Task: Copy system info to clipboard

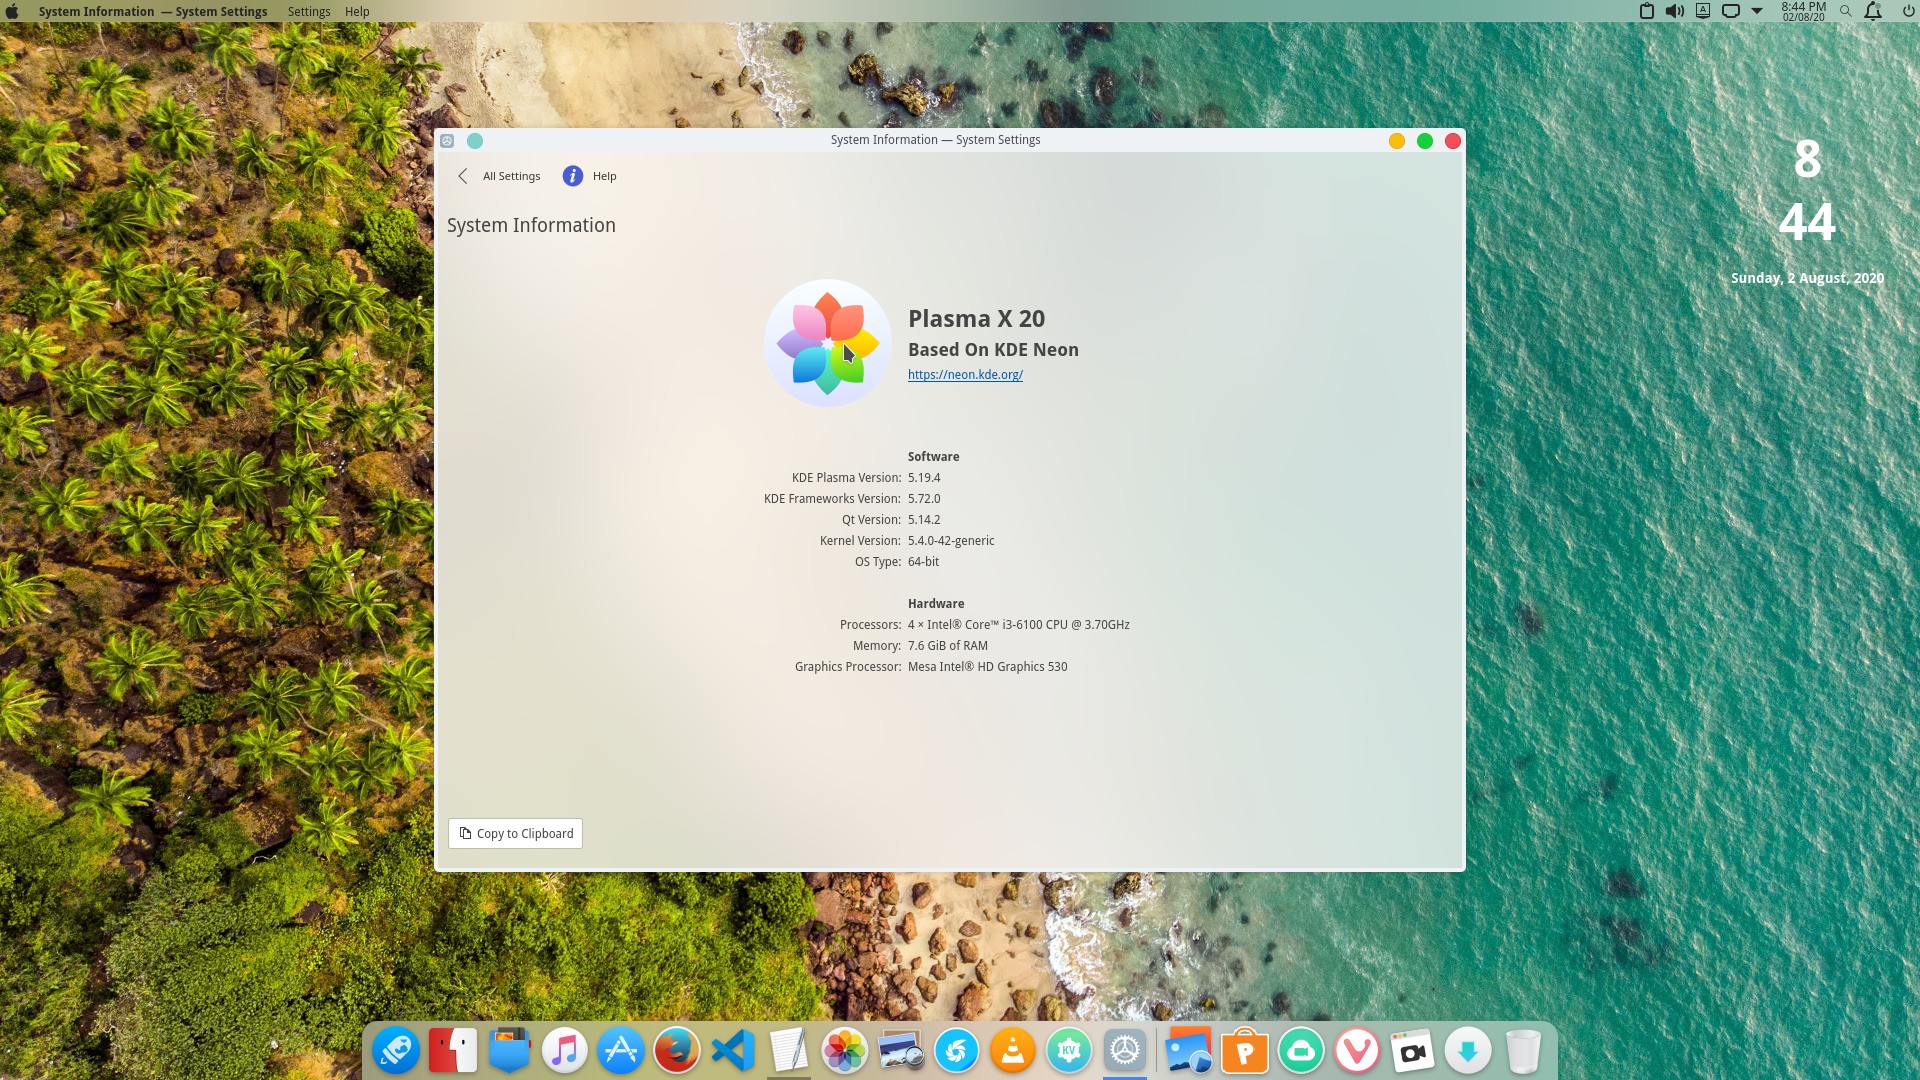Action: click(515, 834)
